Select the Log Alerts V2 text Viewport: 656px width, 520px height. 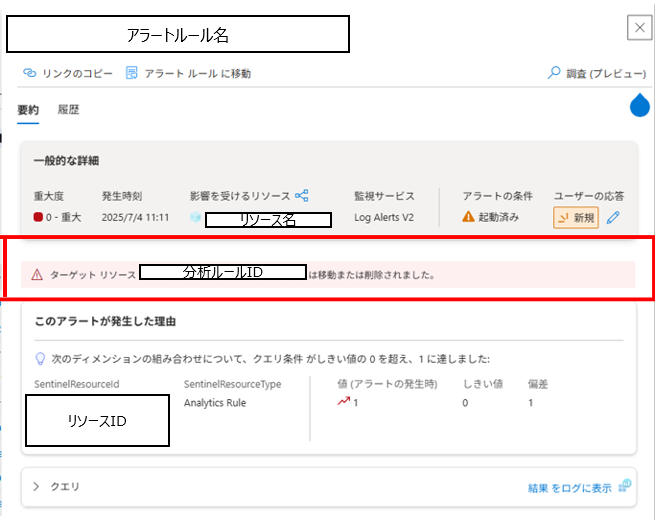[384, 218]
